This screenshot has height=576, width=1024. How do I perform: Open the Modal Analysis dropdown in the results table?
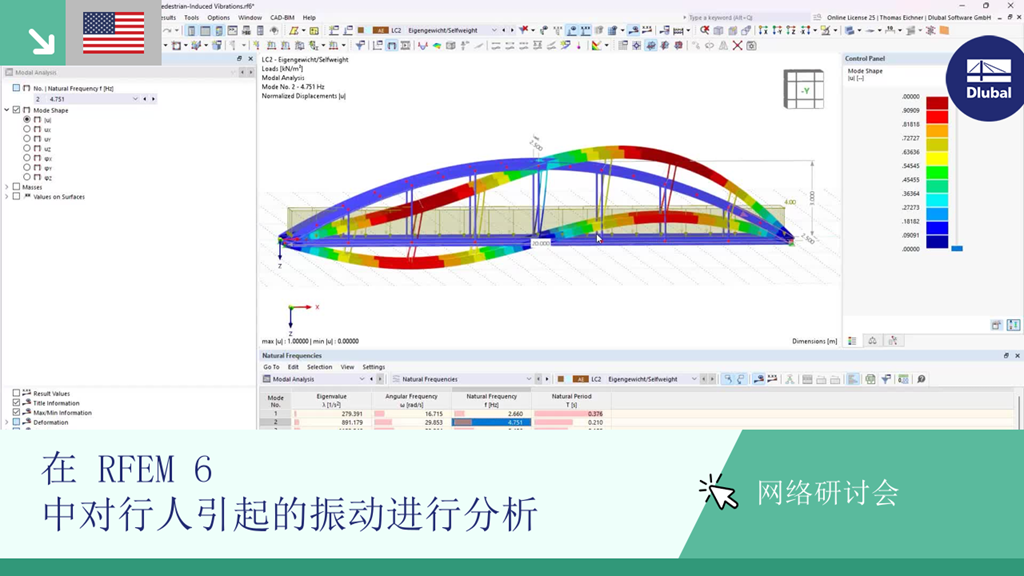point(362,379)
